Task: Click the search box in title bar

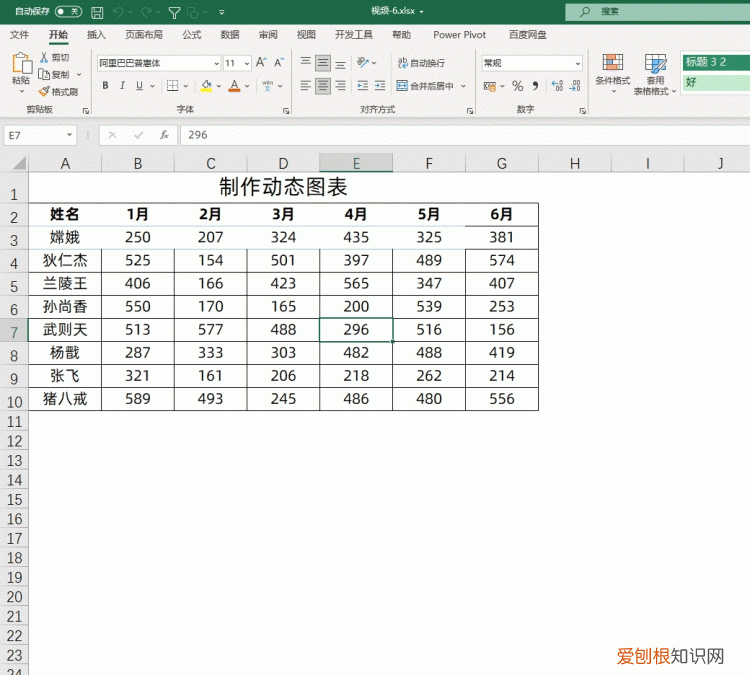Action: pos(658,12)
